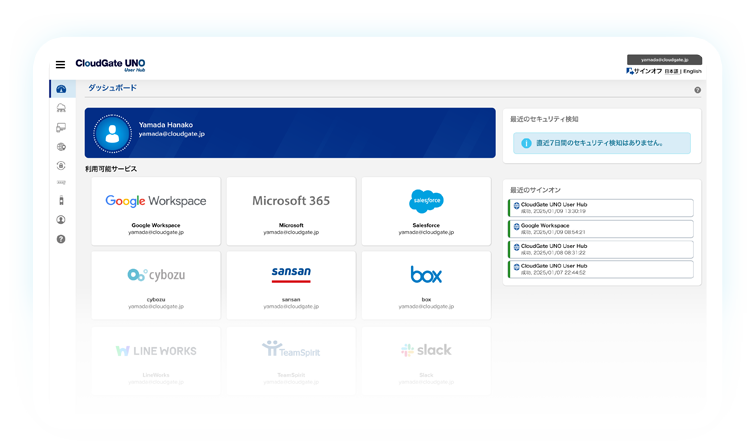This screenshot has width=750, height=447.
Task: Click the 最近のセキュリティ検知 heading
Action: click(x=544, y=119)
